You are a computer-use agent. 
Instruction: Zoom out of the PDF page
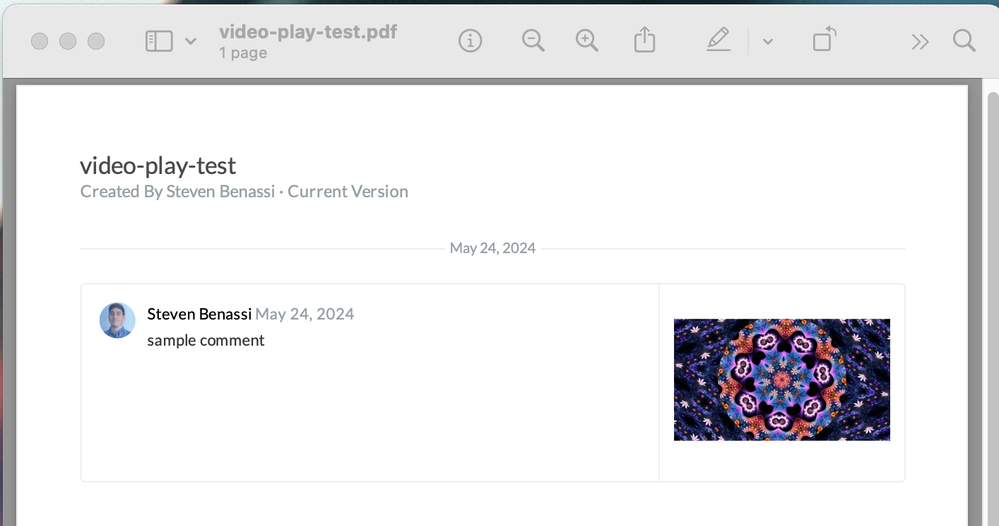tap(533, 41)
